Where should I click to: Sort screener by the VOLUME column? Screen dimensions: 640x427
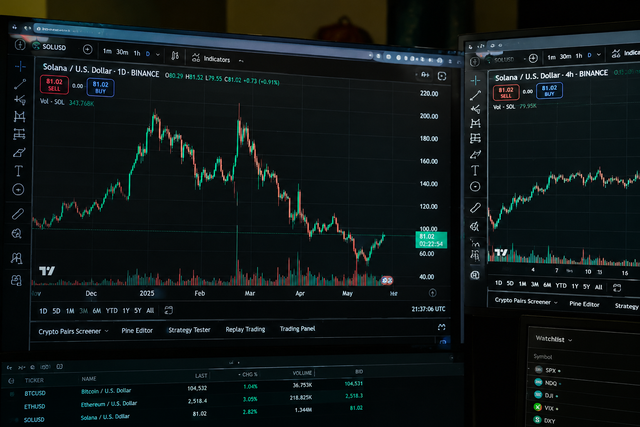[x=302, y=373]
